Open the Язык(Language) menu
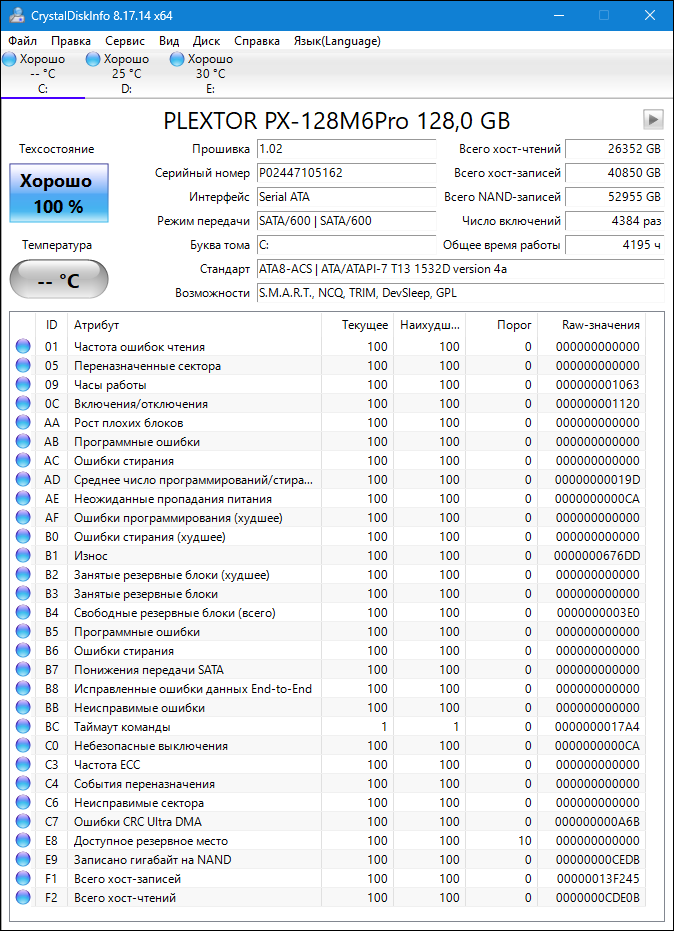 [x=337, y=41]
